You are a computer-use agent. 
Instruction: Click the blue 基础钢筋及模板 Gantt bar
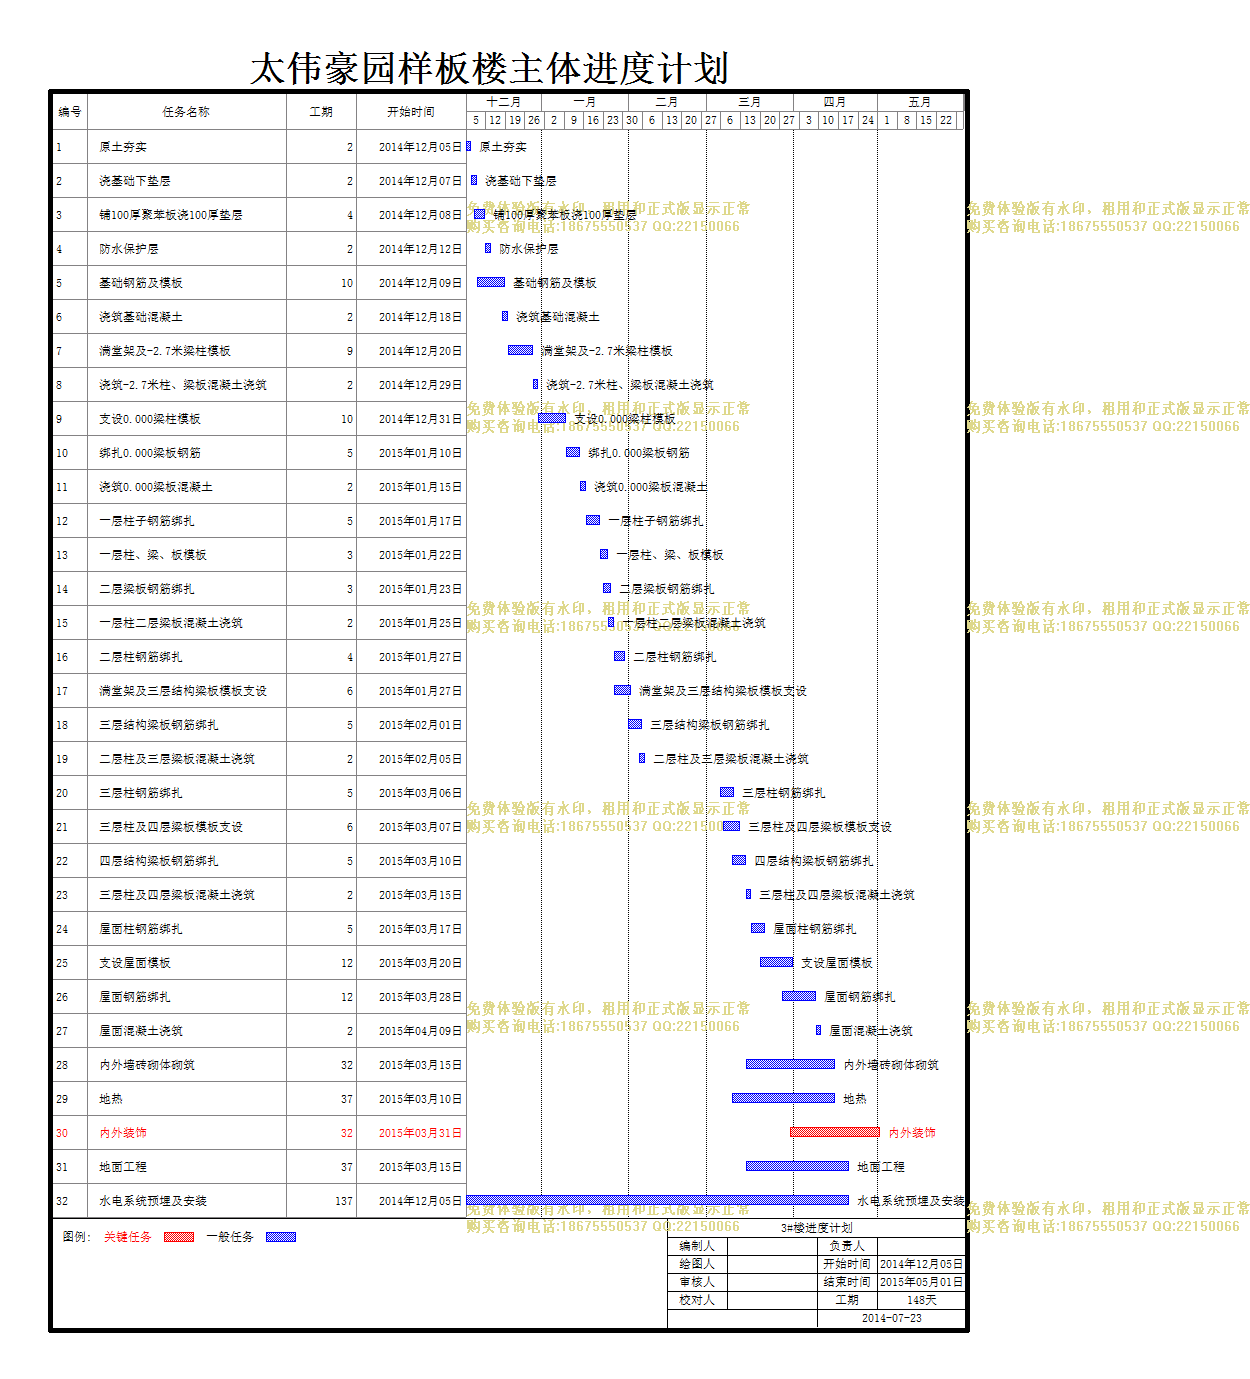[x=491, y=282]
